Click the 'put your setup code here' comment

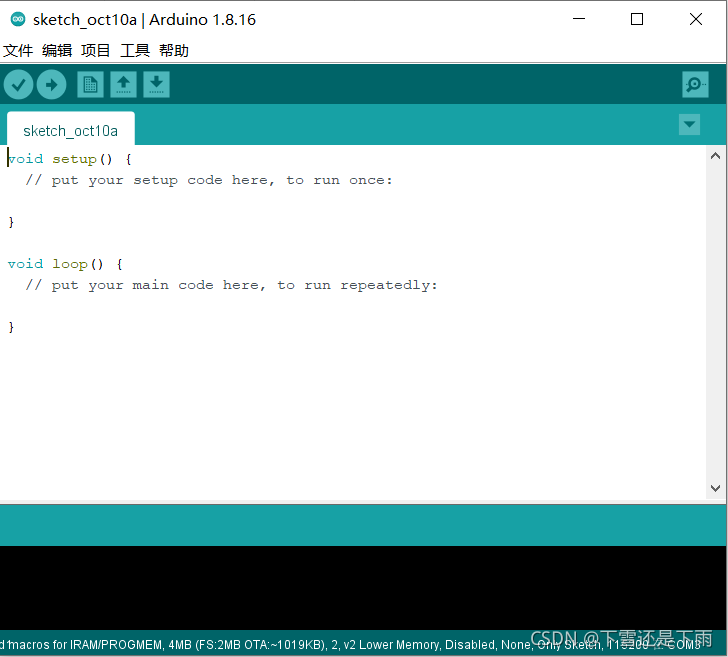point(209,180)
